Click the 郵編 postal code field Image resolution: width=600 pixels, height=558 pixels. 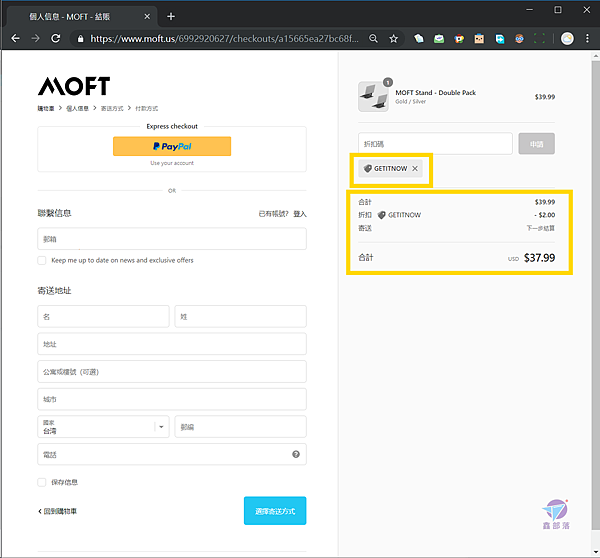coord(241,427)
